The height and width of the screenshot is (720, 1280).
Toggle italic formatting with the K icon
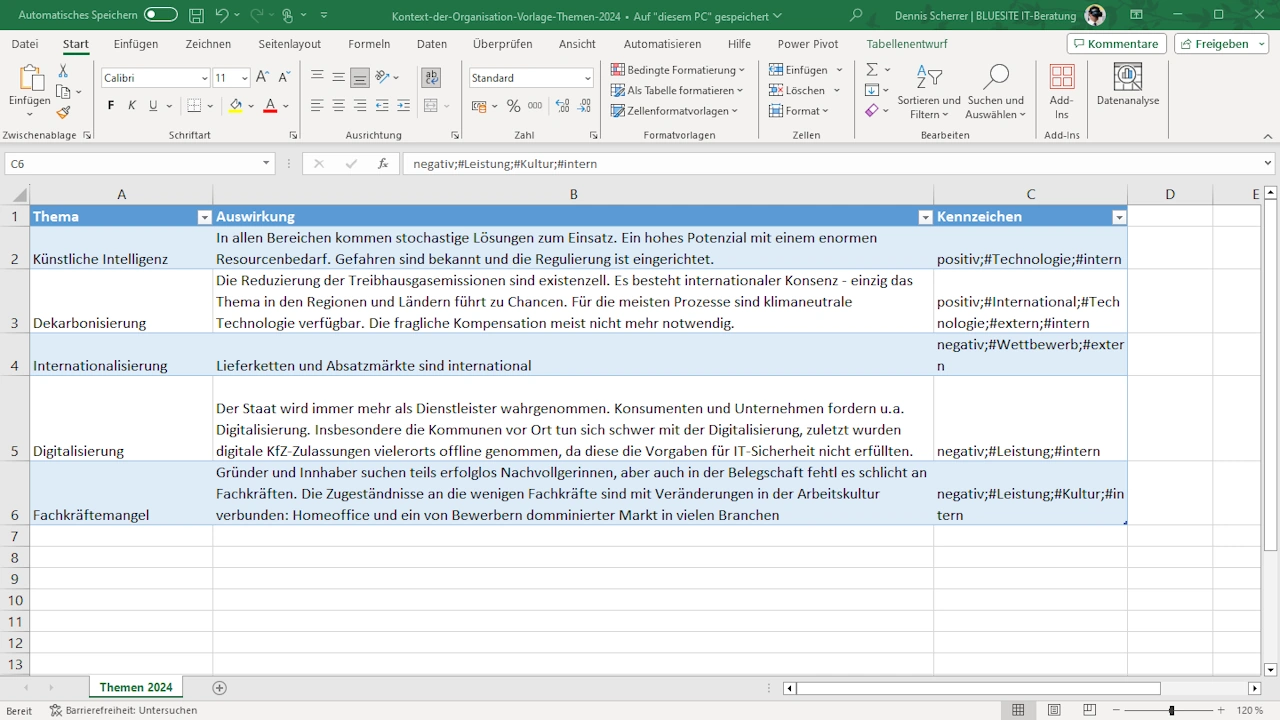coord(131,104)
